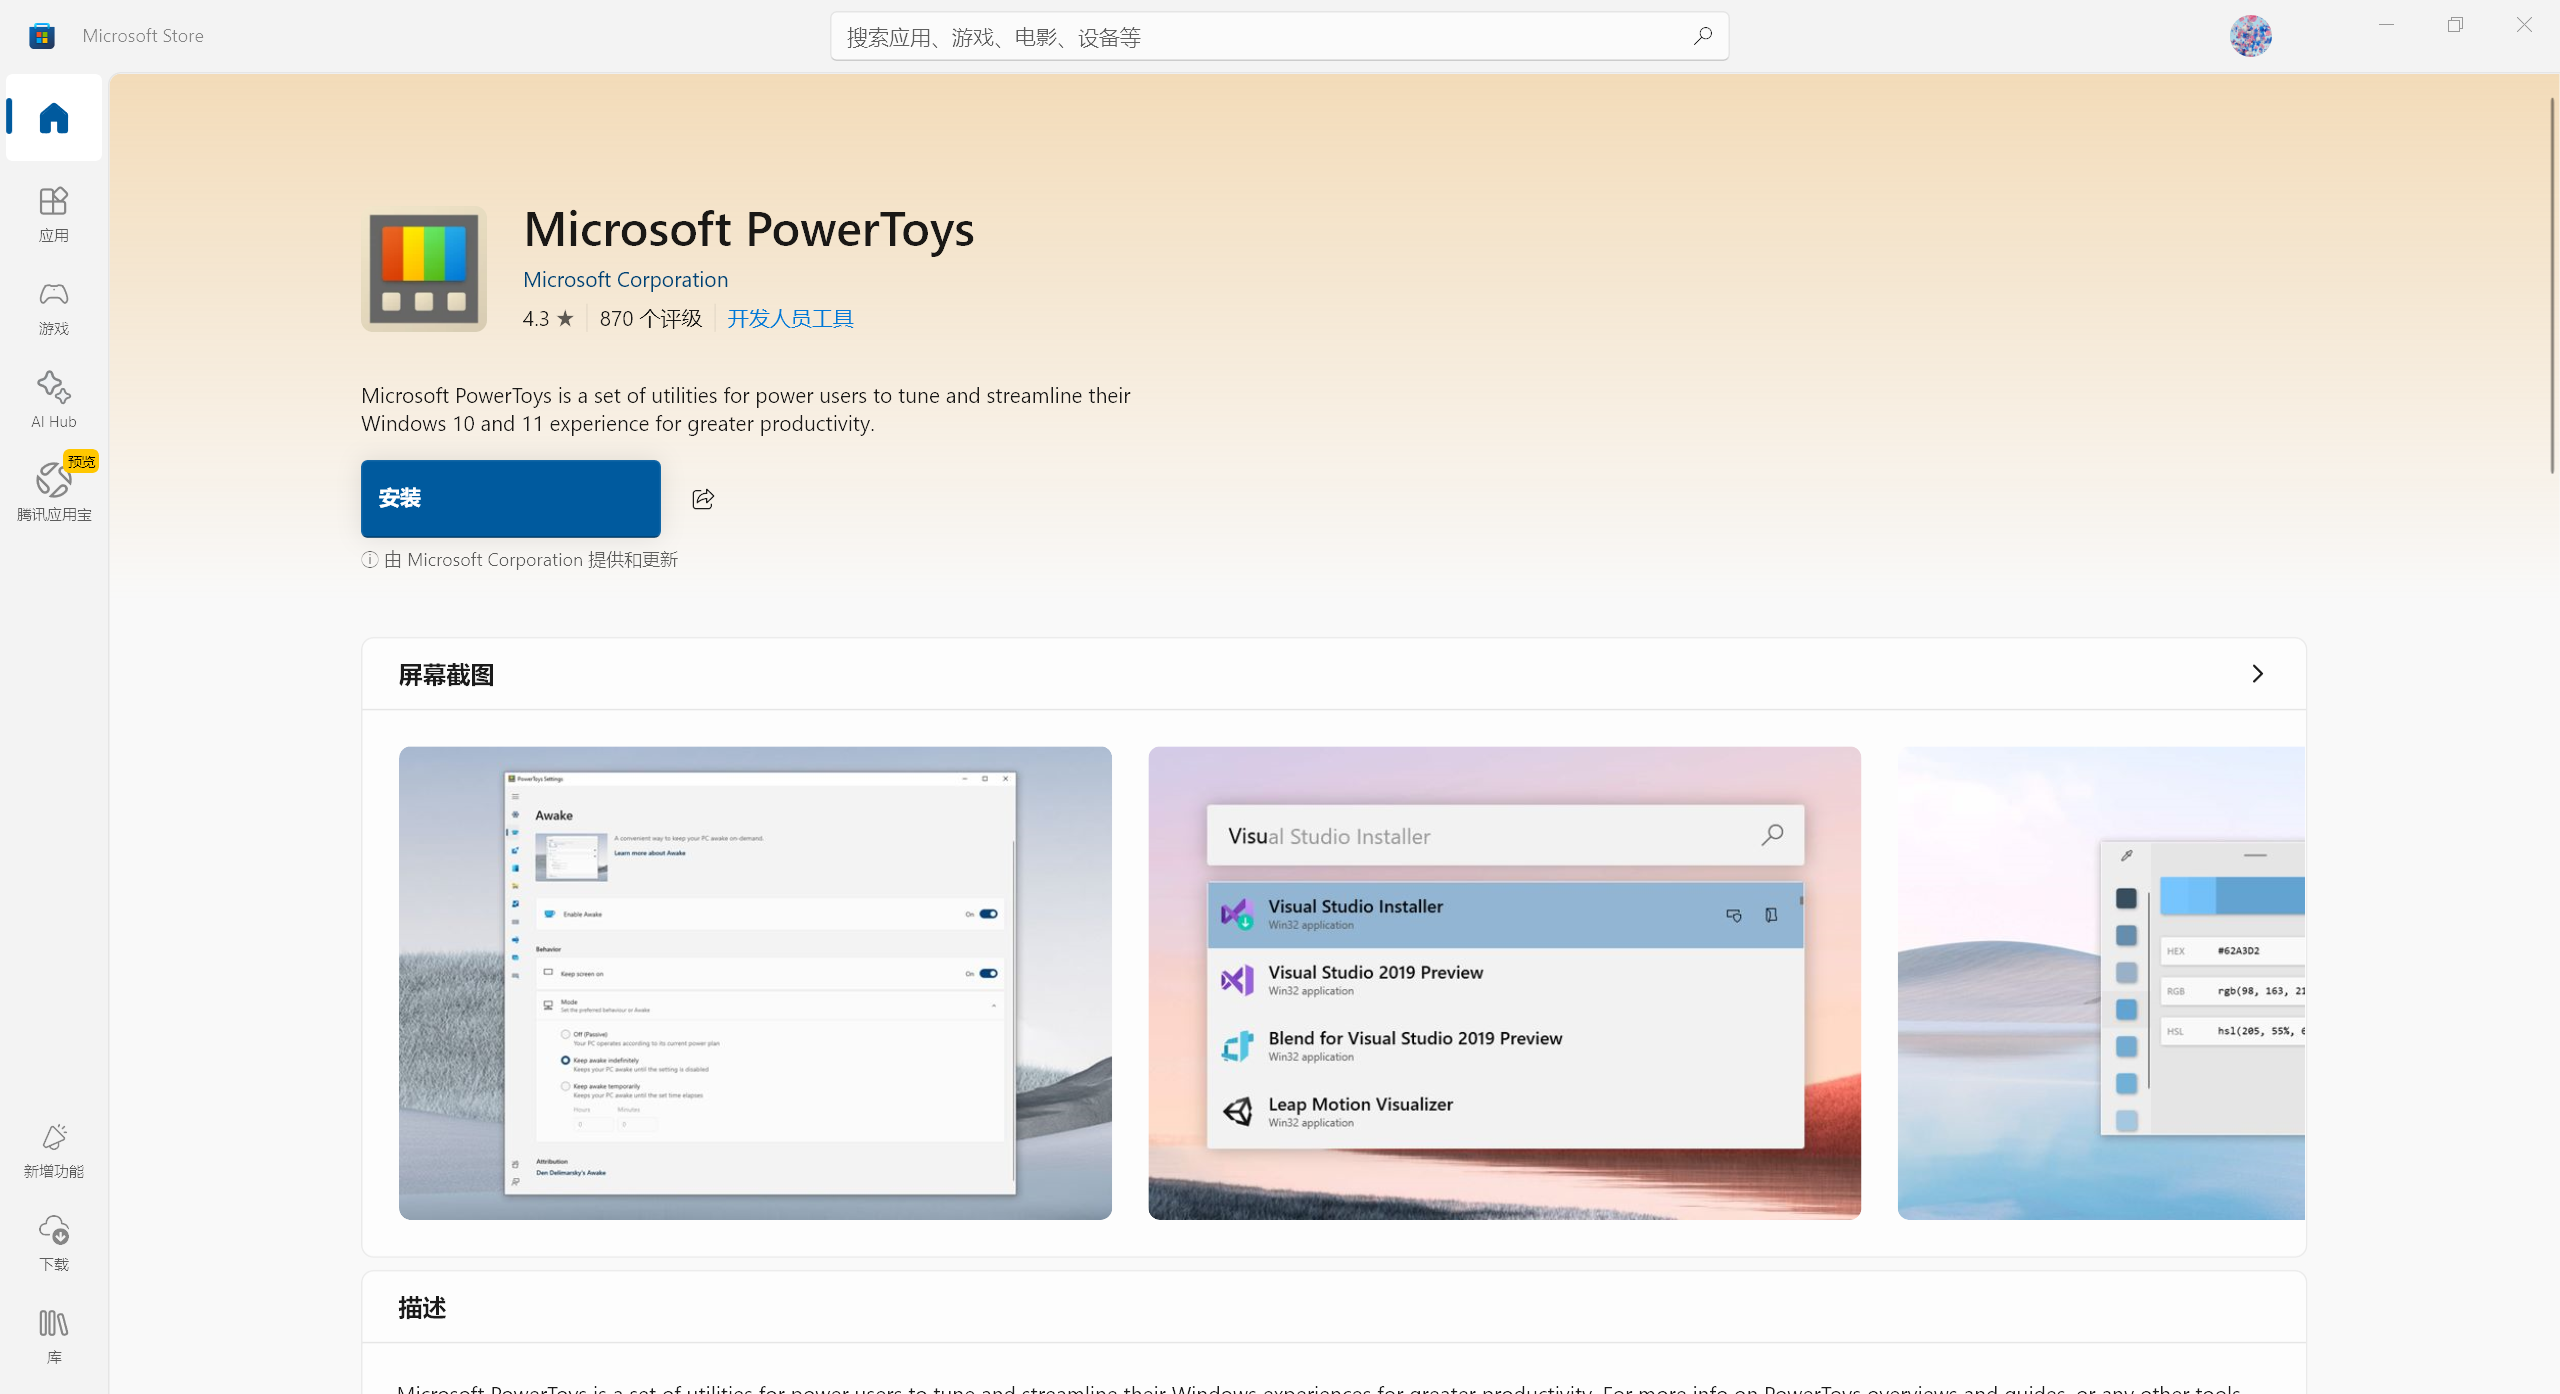Open the user profile avatar
Viewport: 2560px width, 1394px height.
point(2250,36)
